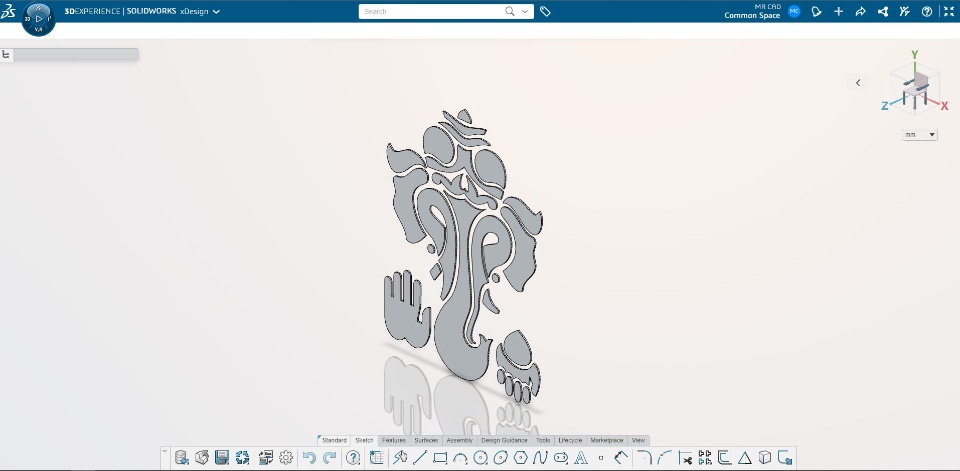Select the Point tool

pos(601,458)
